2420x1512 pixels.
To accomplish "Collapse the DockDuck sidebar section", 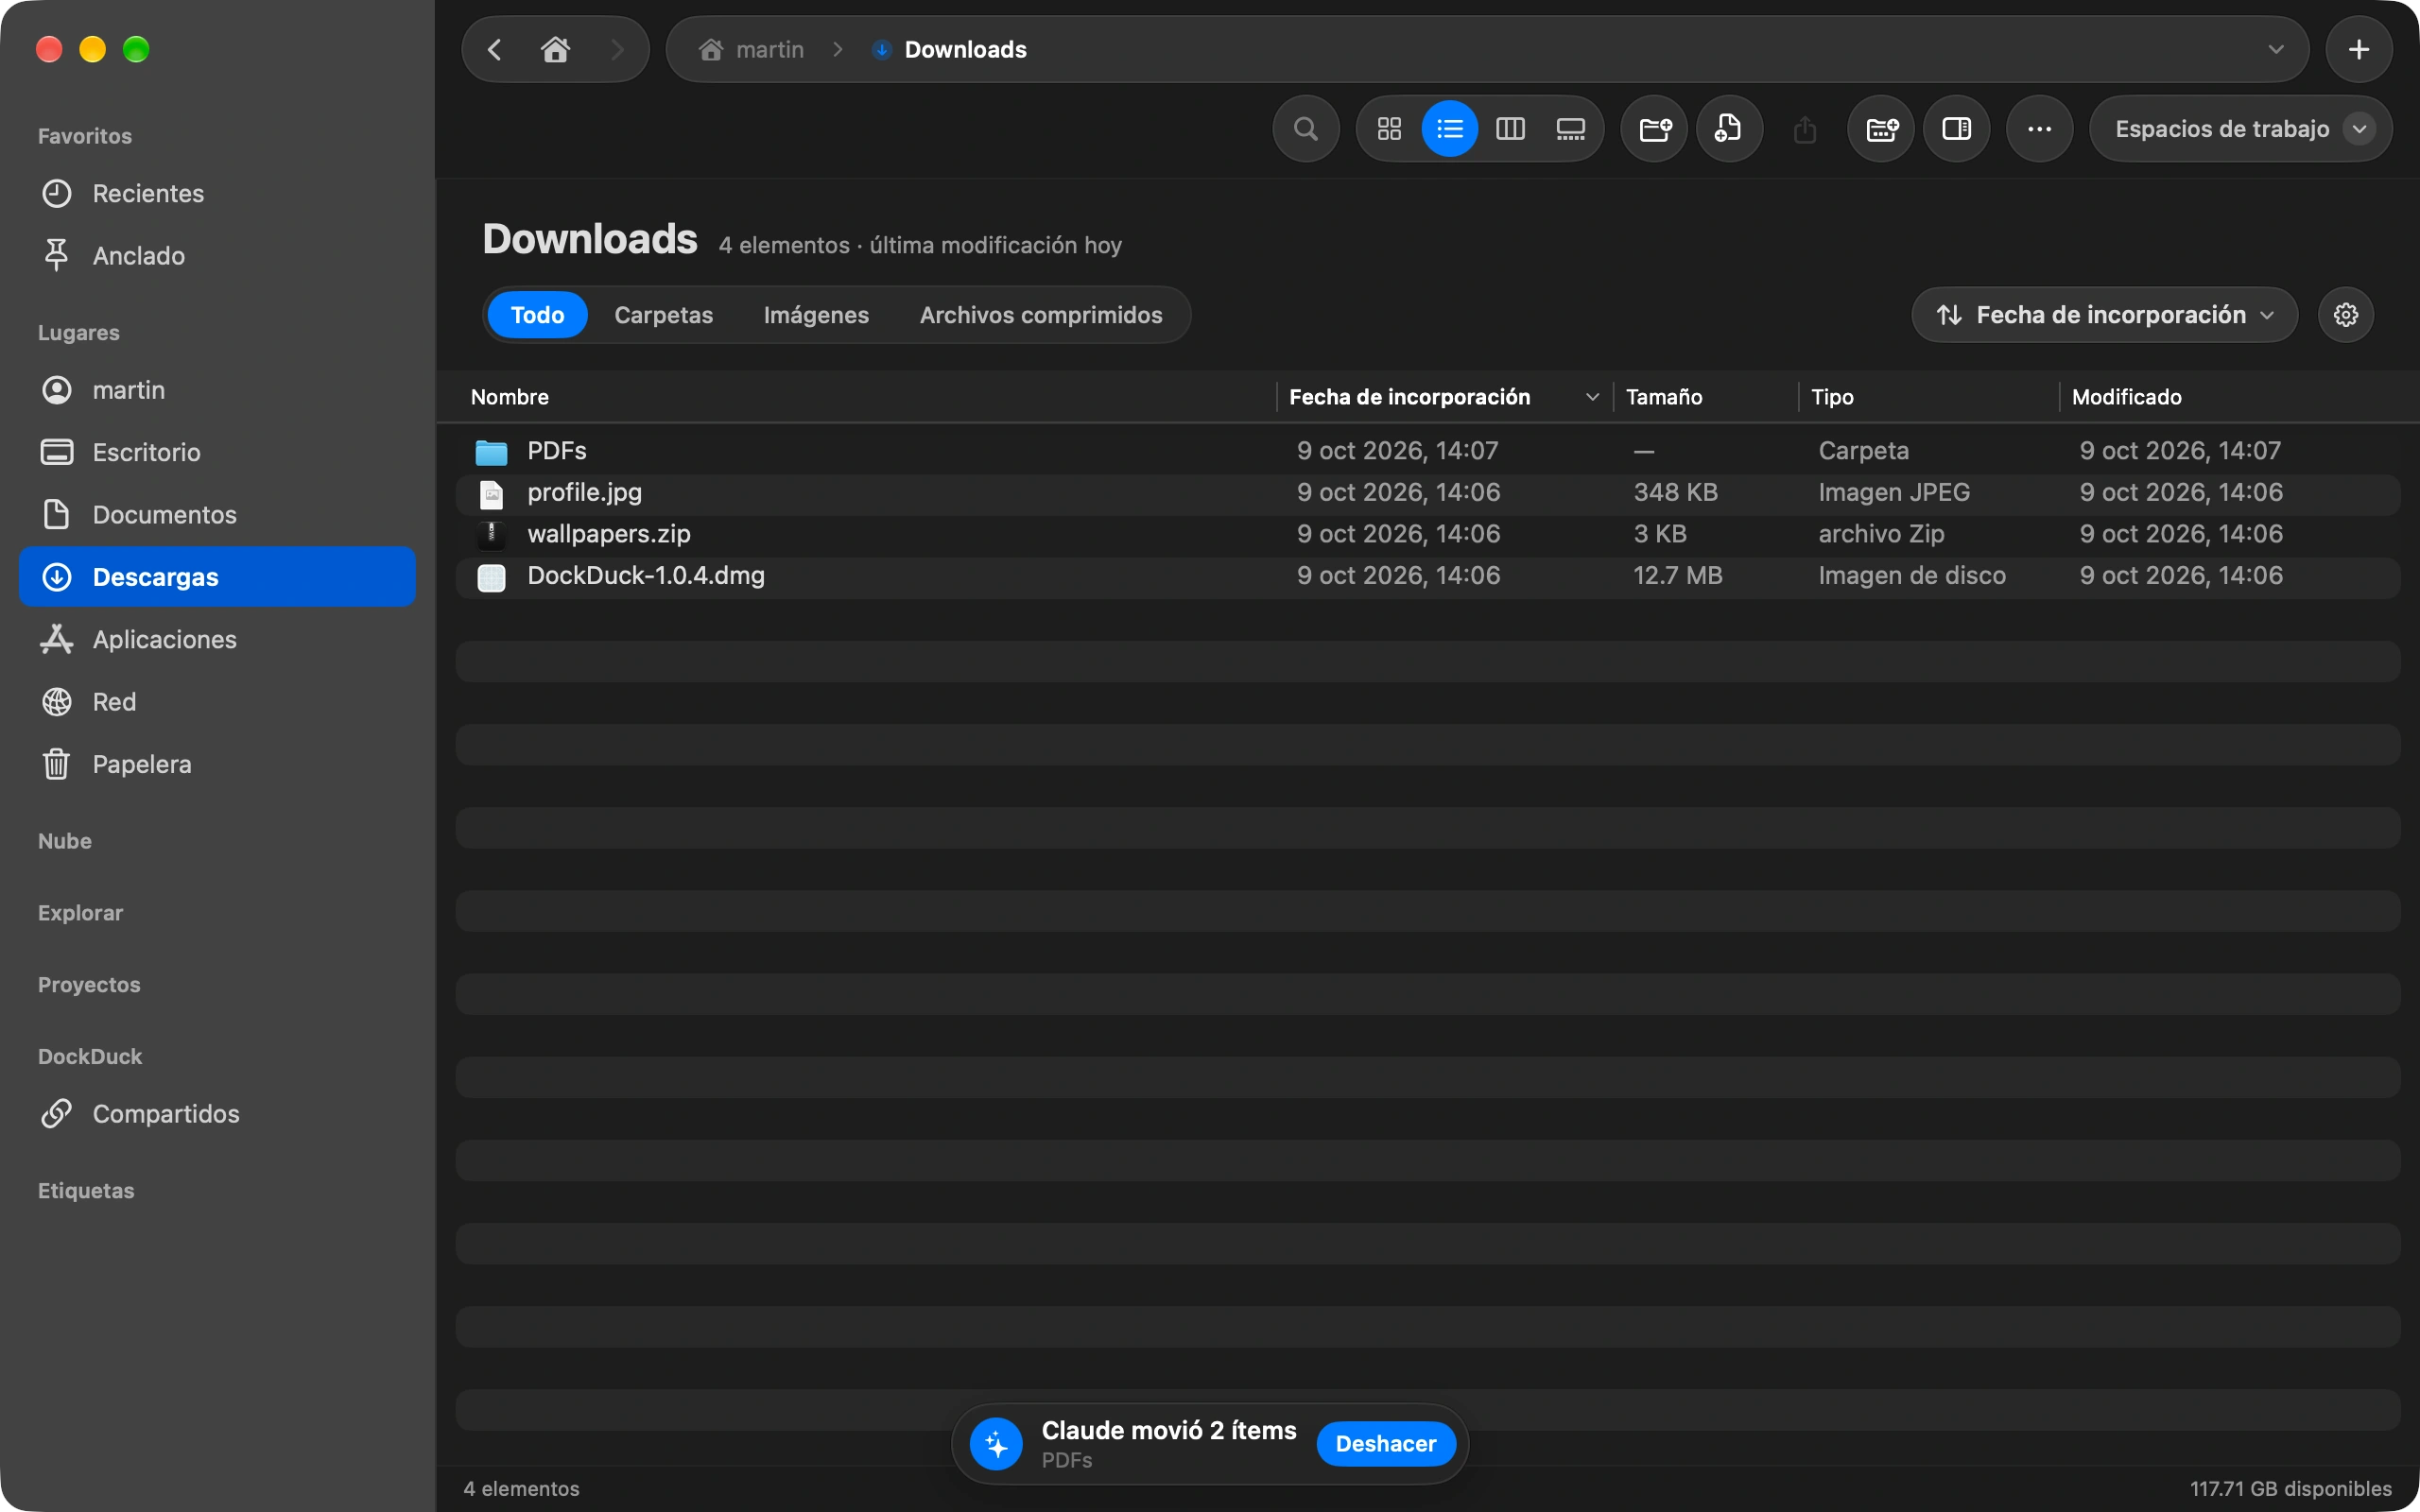I will pos(90,1057).
